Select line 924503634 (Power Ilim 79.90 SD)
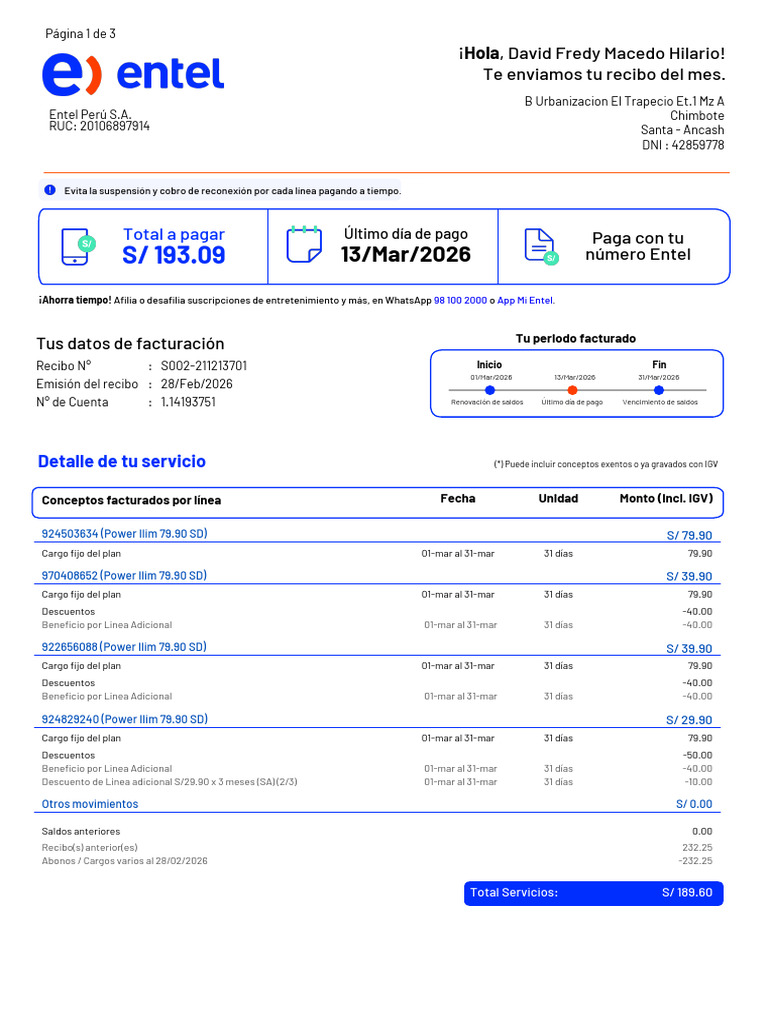Image resolution: width=768 pixels, height=1024 pixels. coord(125,534)
